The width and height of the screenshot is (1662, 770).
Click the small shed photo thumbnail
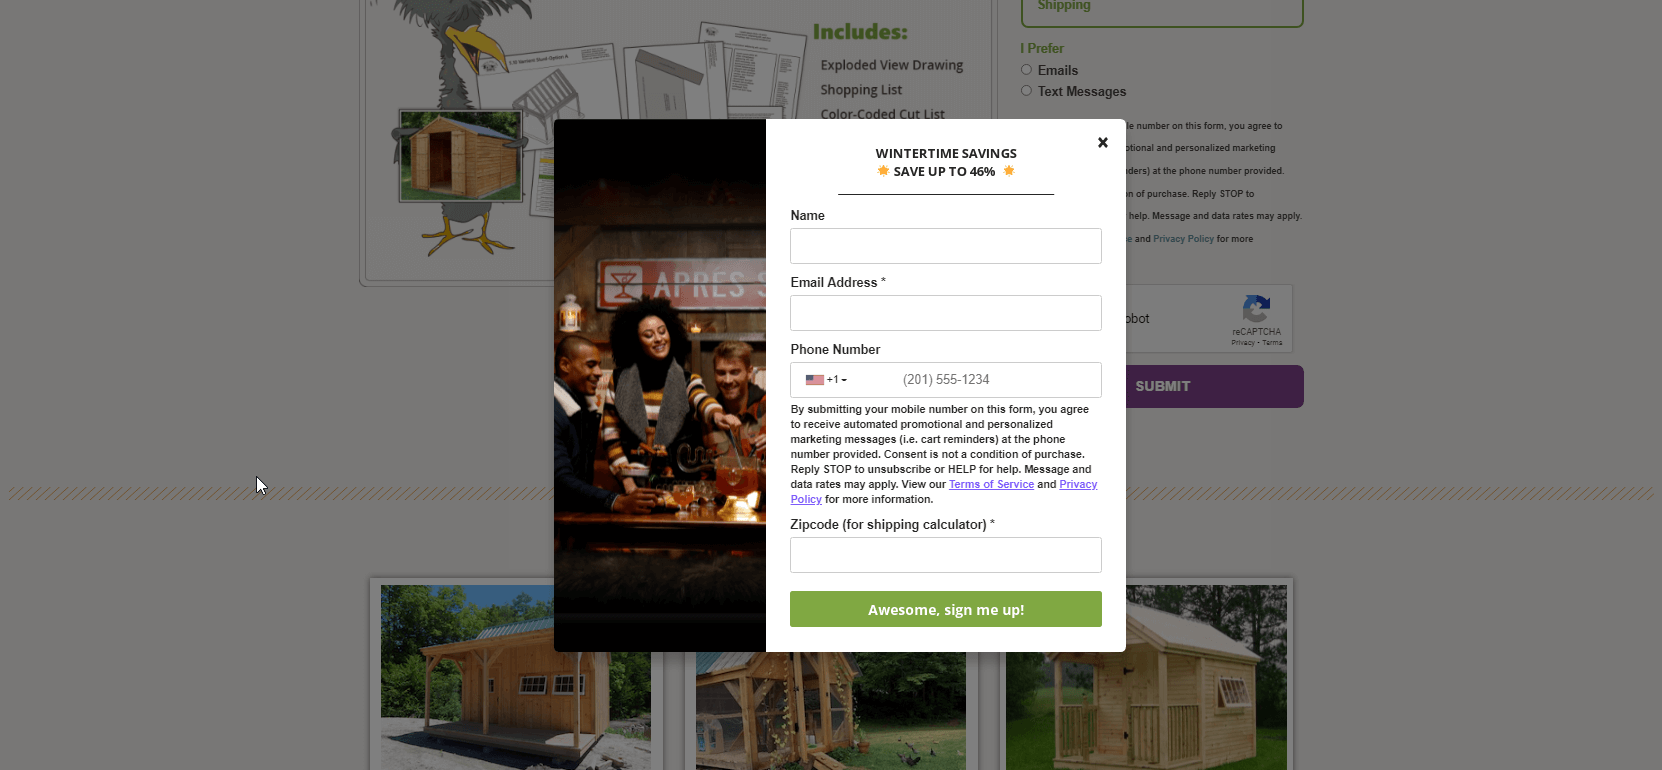point(461,156)
